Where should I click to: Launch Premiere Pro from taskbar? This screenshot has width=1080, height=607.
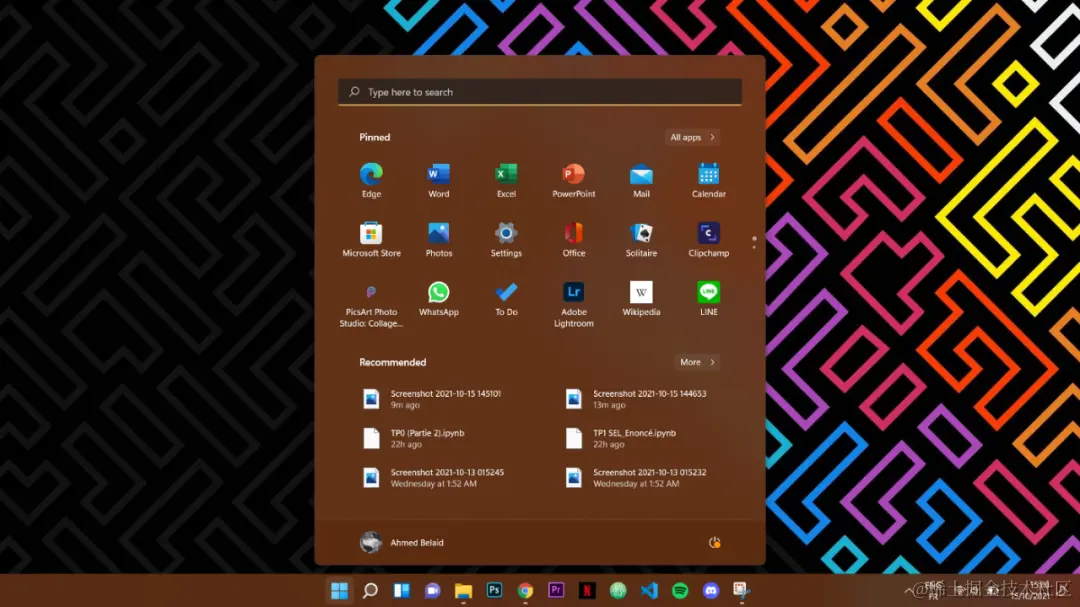(556, 590)
